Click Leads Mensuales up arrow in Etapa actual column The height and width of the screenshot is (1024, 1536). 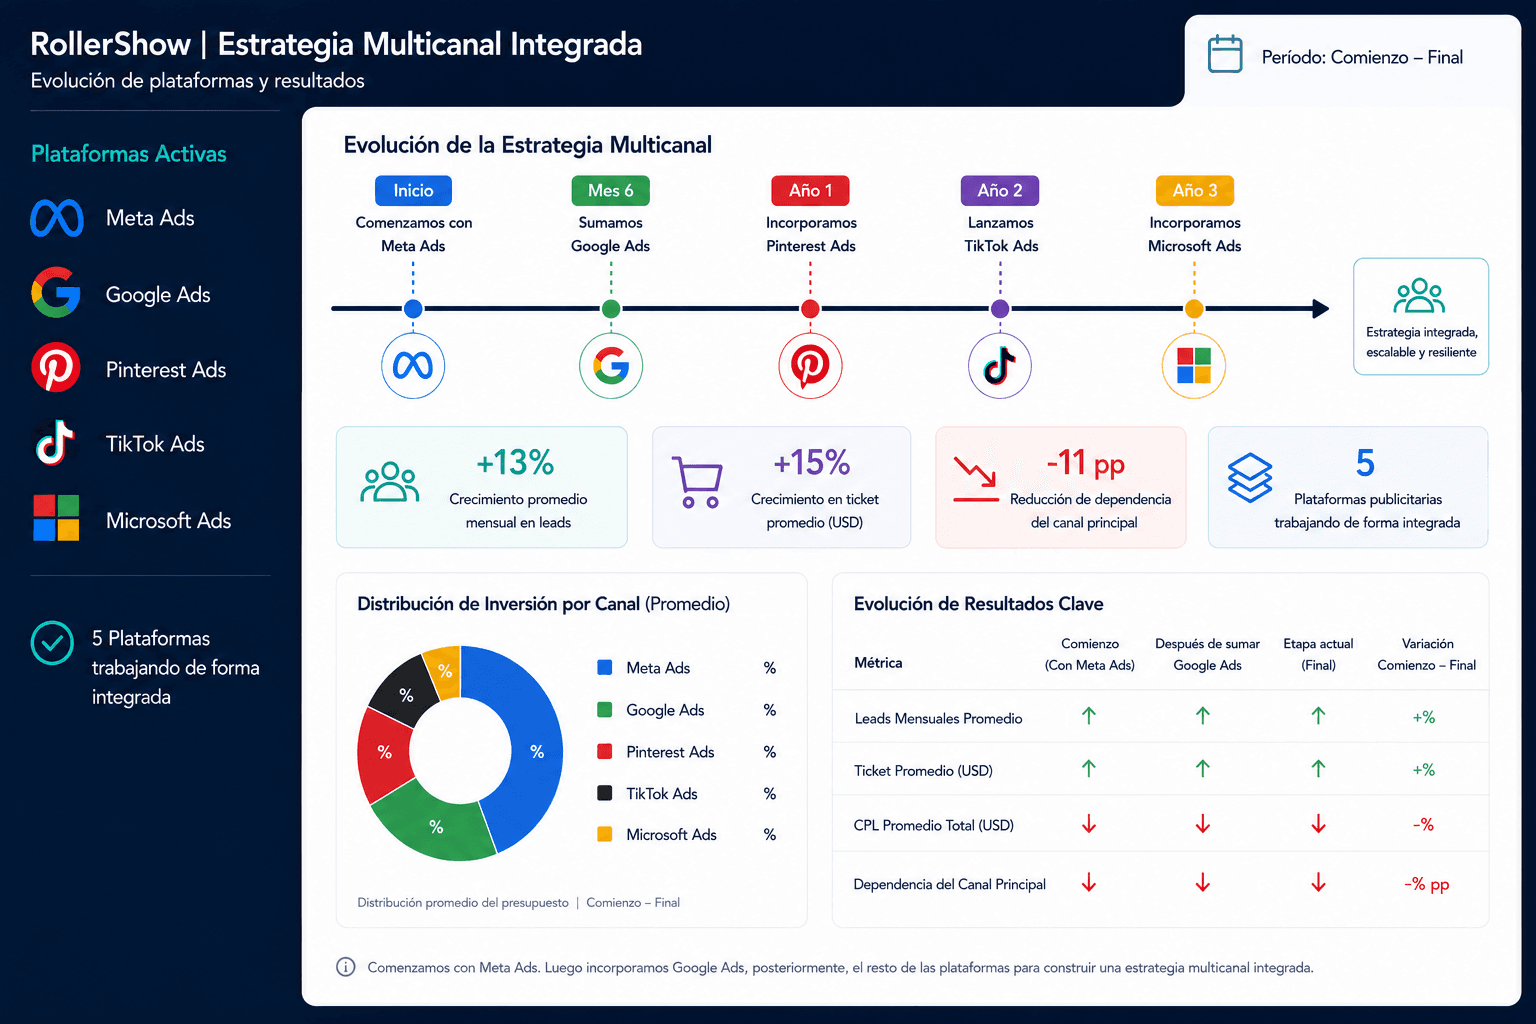[x=1318, y=716]
